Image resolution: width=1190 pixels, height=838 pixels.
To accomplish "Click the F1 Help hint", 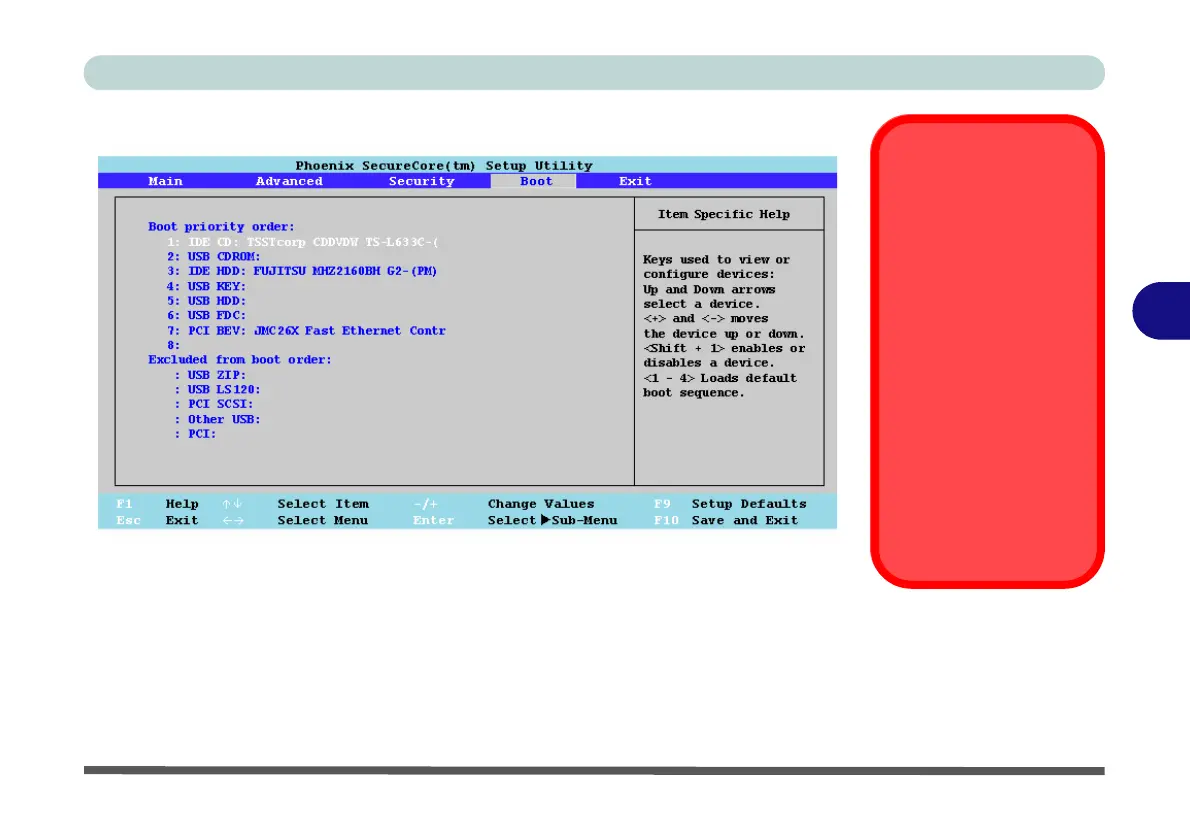I will [157, 504].
